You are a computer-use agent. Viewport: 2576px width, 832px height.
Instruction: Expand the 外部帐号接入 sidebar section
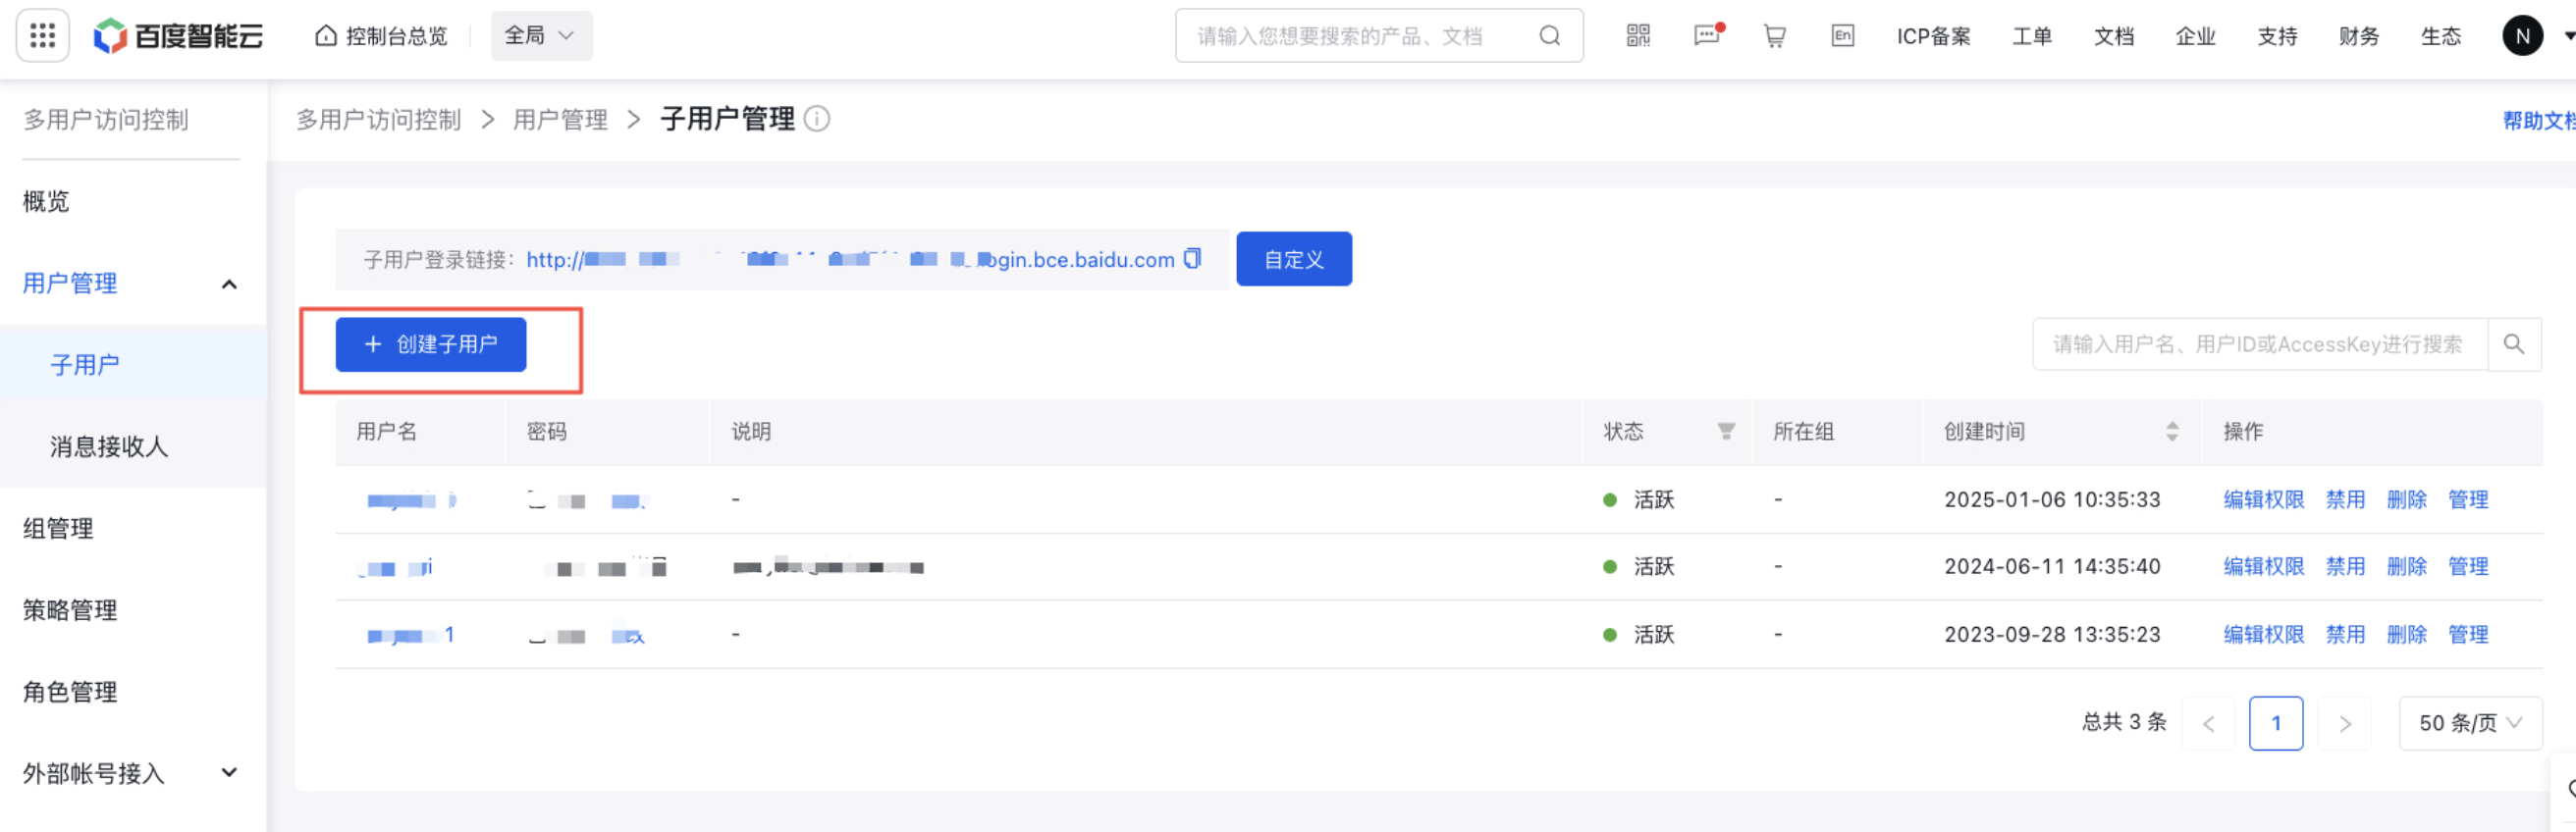coord(229,773)
